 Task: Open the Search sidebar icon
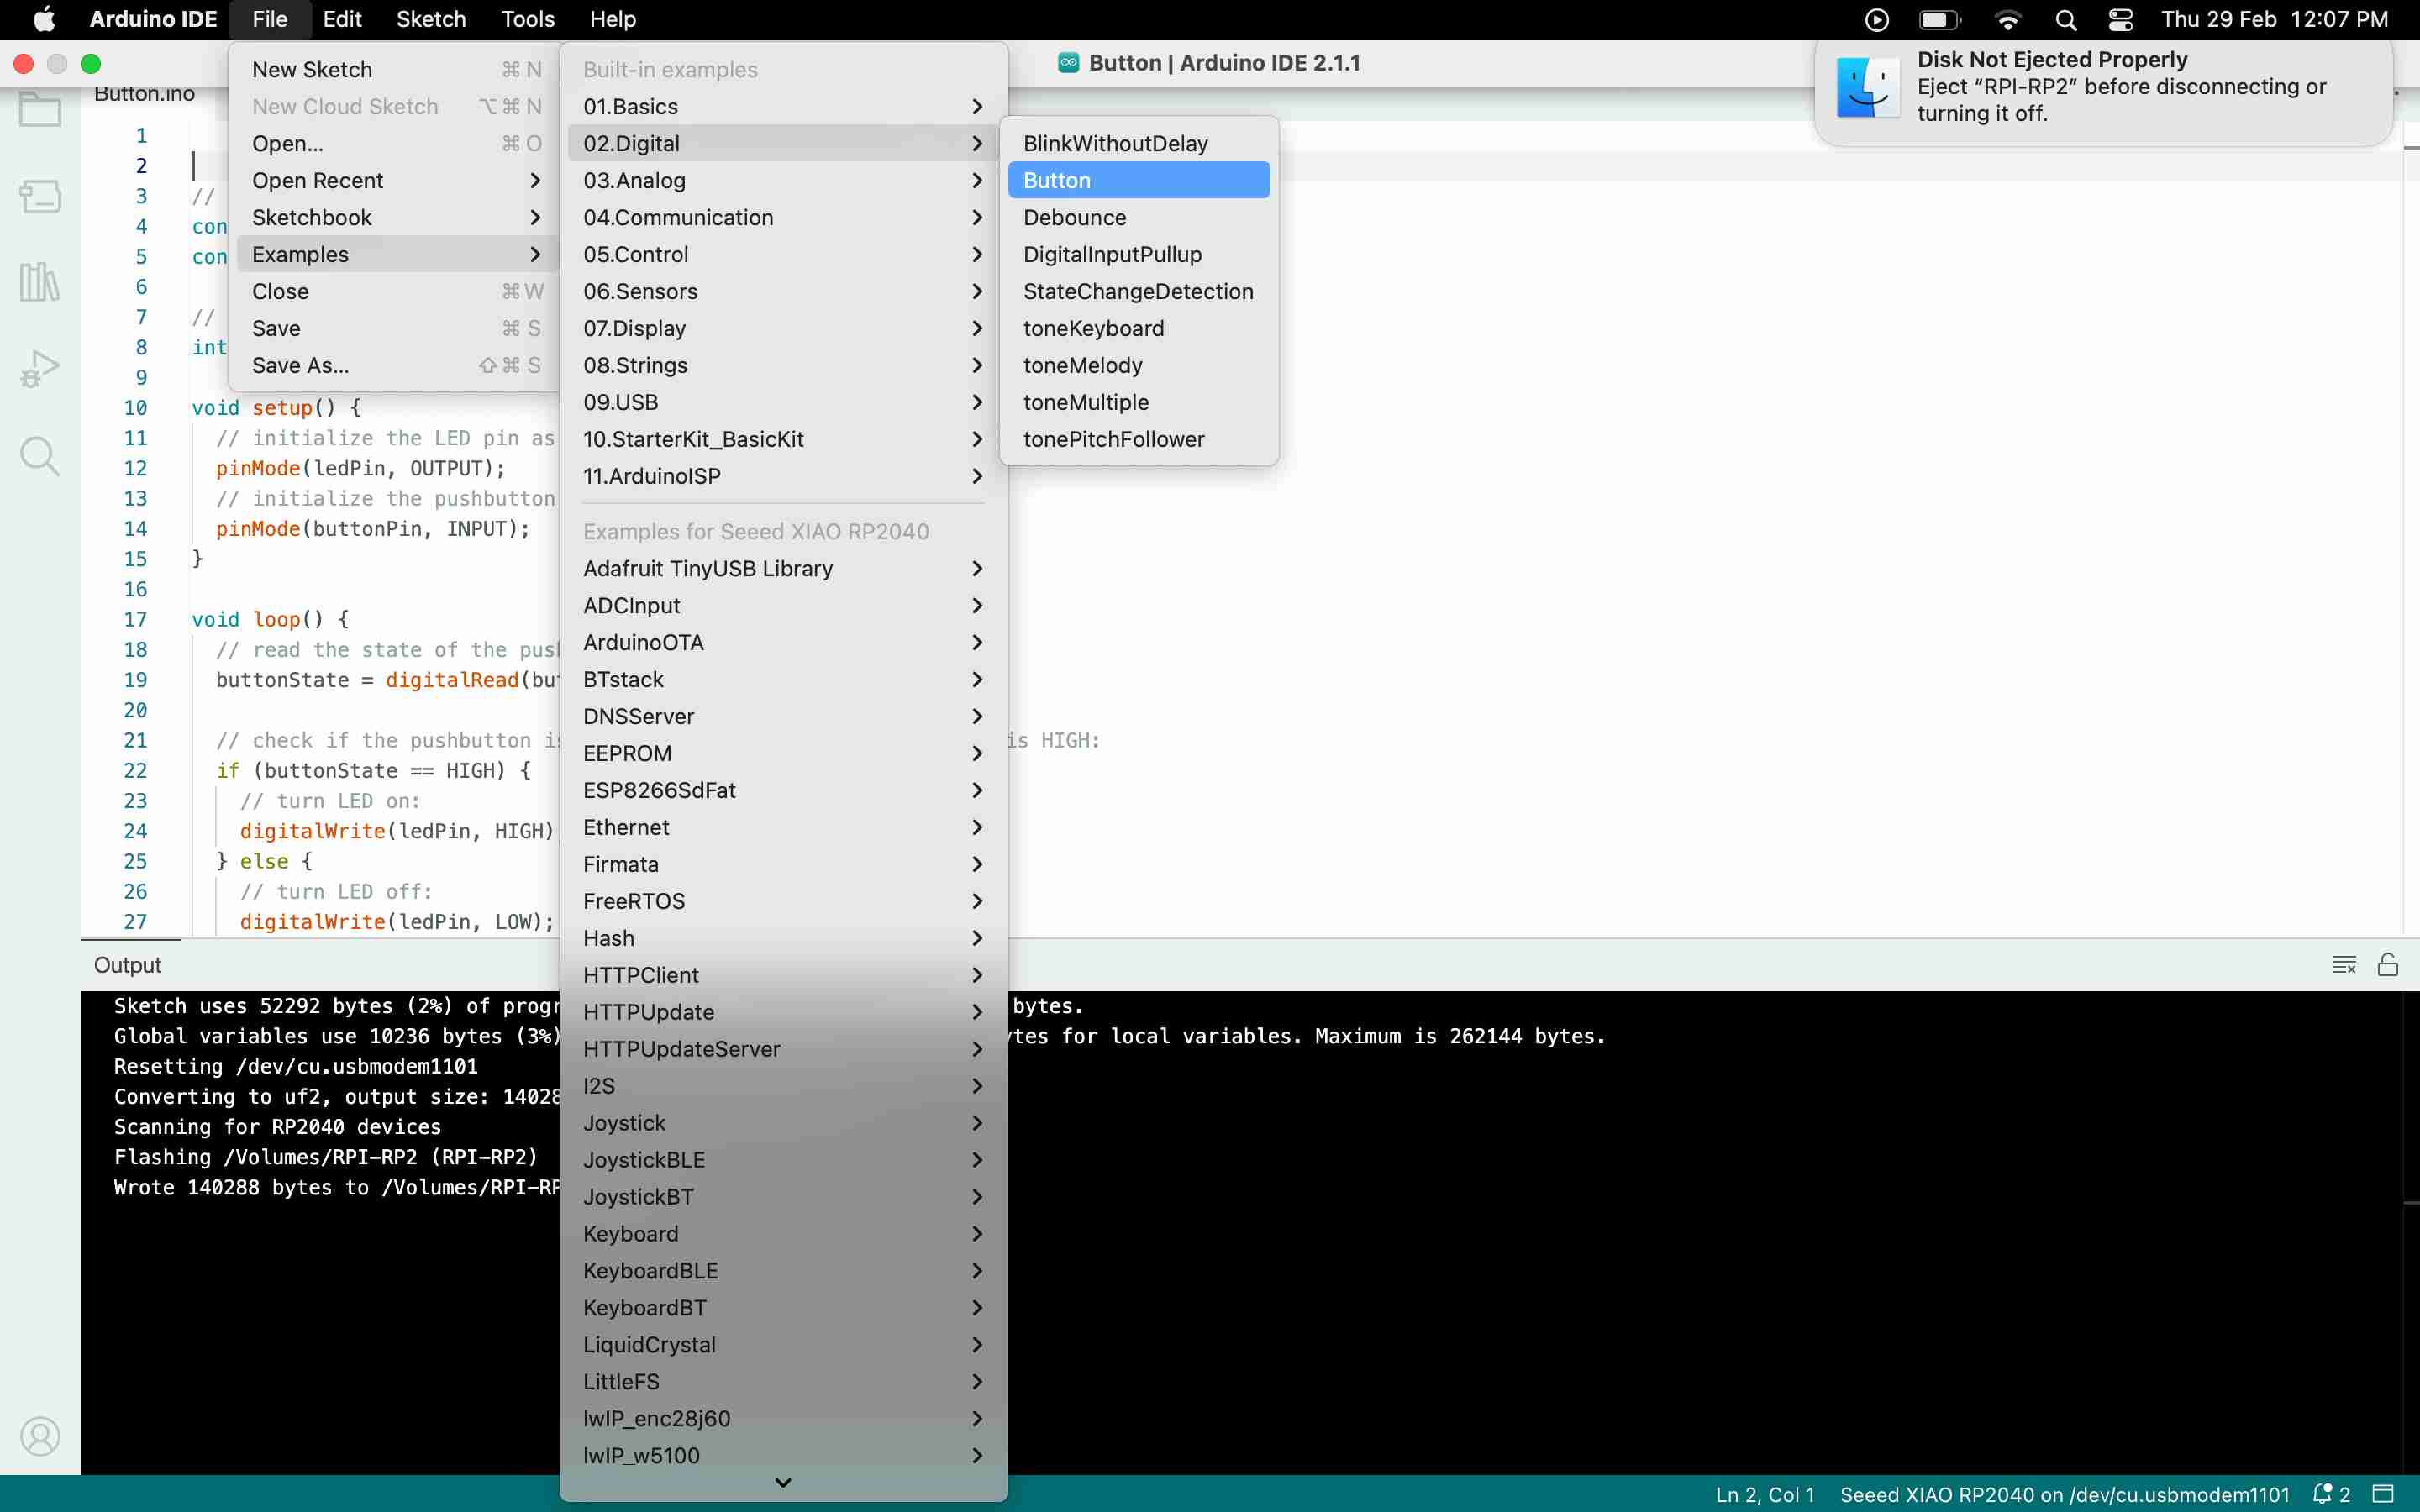[40, 456]
